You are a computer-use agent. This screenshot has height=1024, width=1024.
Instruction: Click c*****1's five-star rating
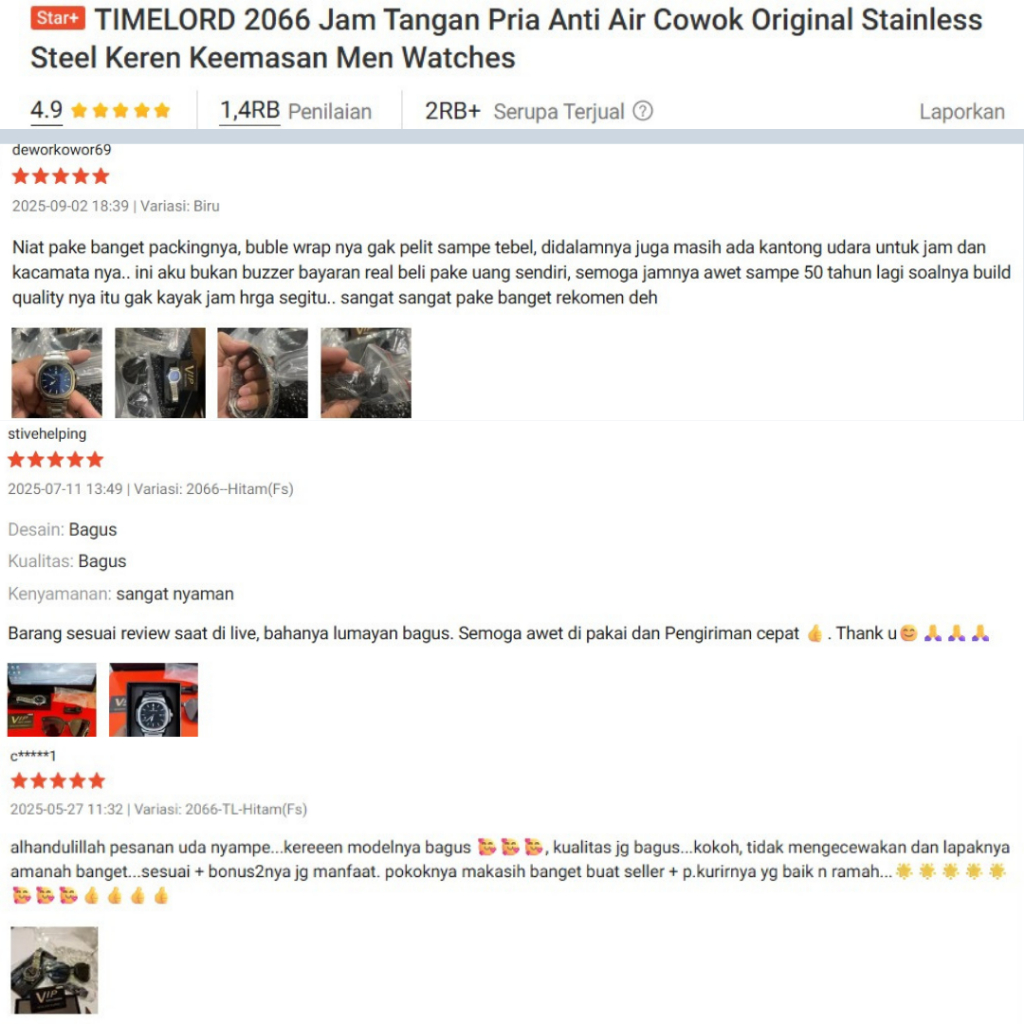click(x=58, y=780)
